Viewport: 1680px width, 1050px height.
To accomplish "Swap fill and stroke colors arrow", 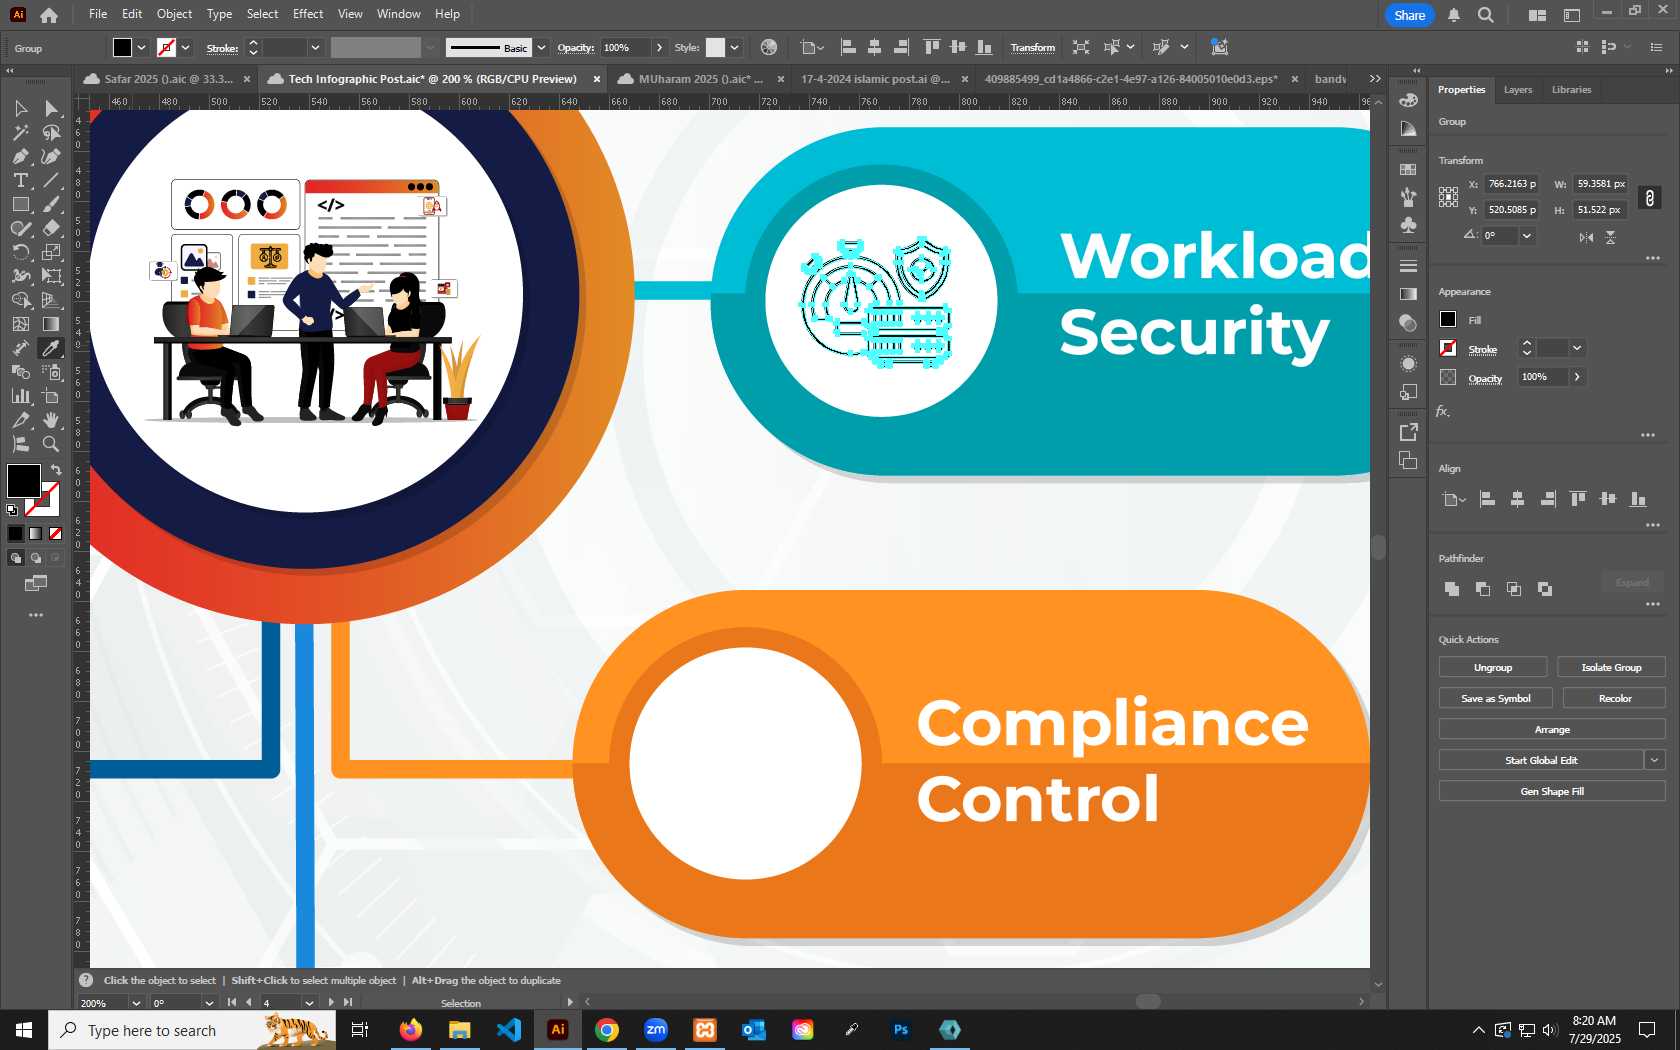I will tap(56, 469).
